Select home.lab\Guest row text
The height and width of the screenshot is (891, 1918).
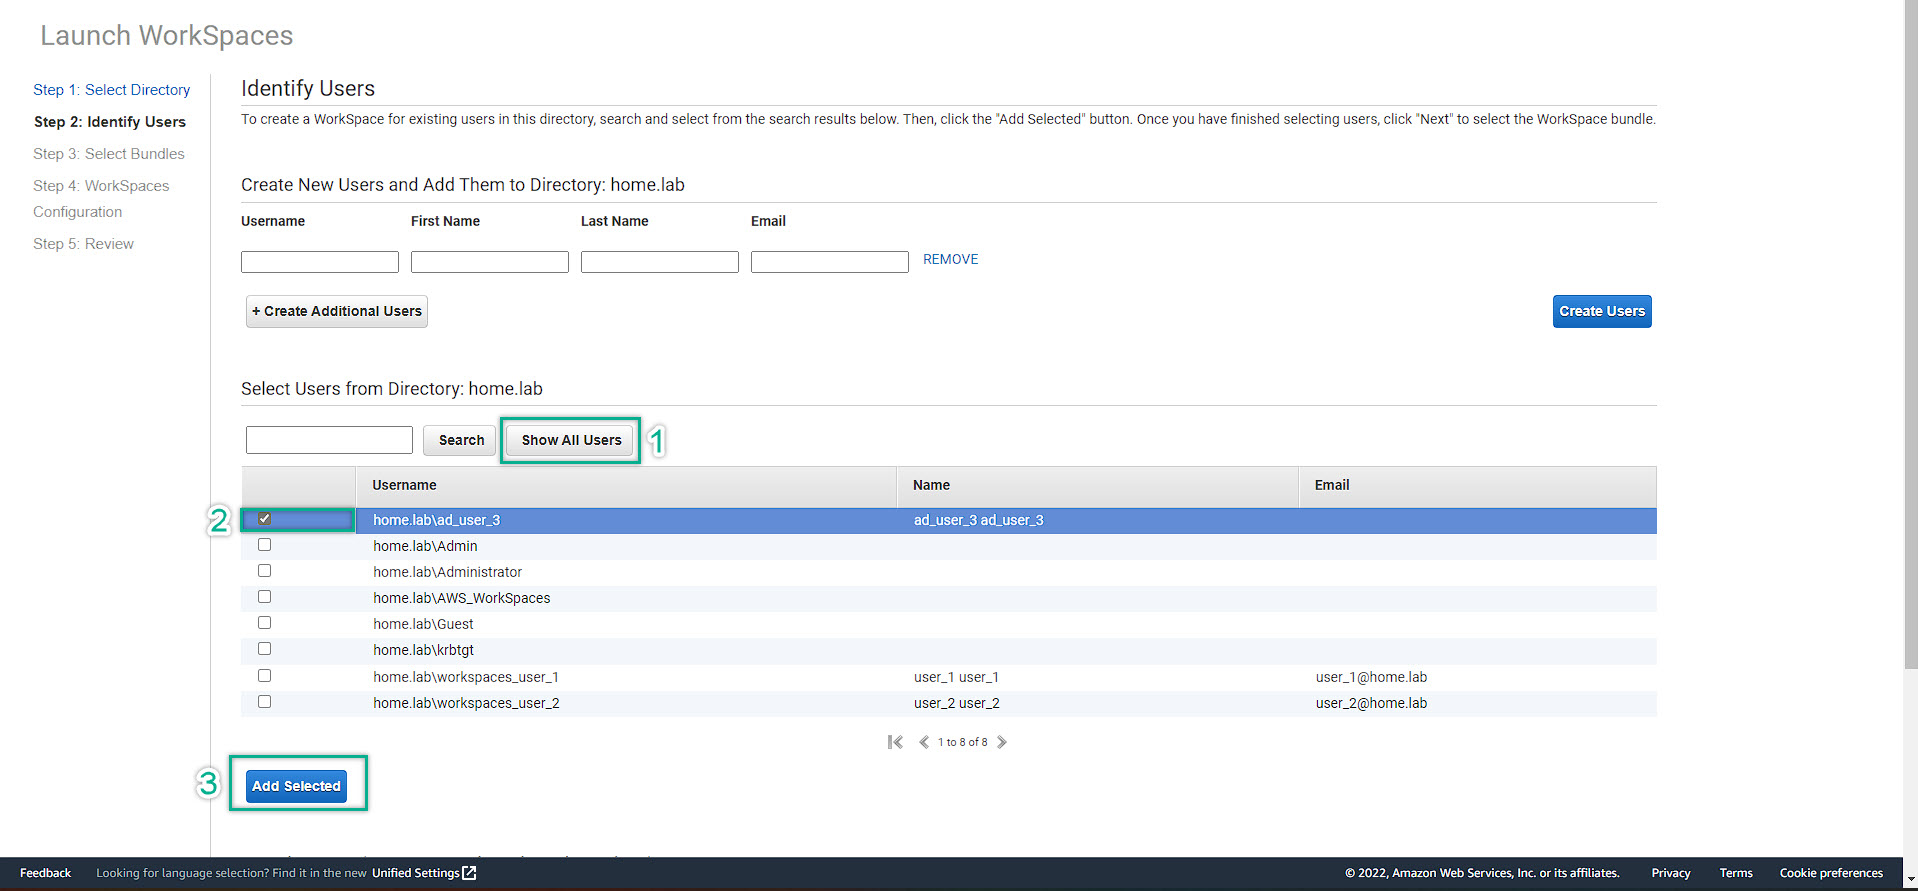click(x=423, y=624)
